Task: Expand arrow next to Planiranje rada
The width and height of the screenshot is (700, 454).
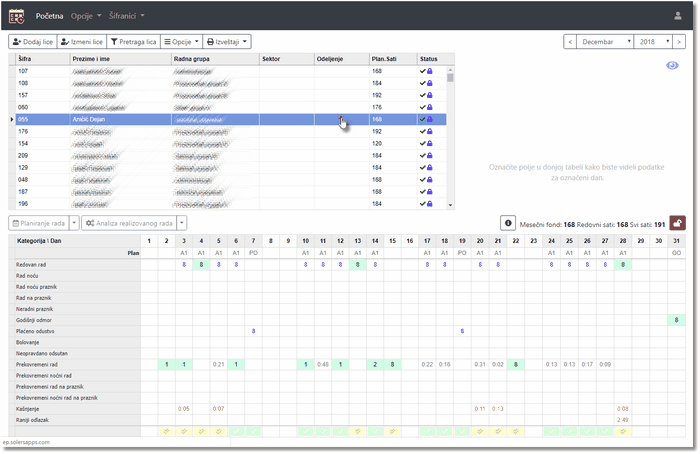Action: (x=75, y=223)
